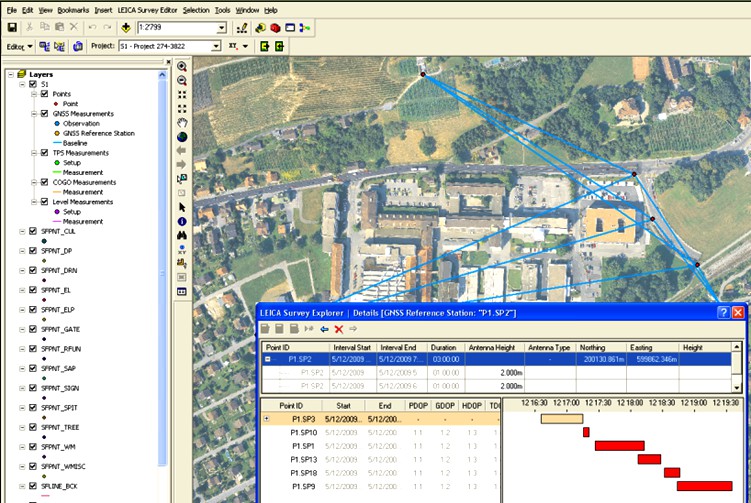This screenshot has height=503, width=751.
Task: Select the P1.SP13 row in observations list
Action: coord(381,459)
